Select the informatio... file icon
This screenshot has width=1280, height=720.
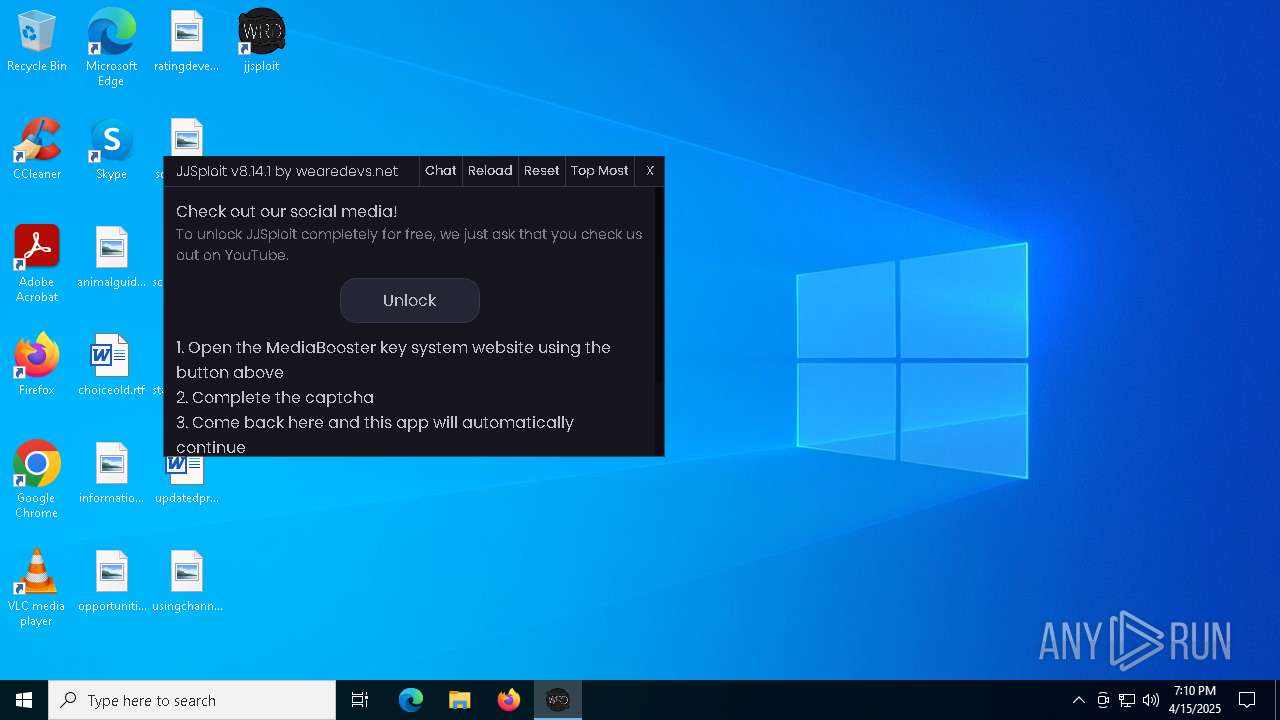tap(111, 474)
